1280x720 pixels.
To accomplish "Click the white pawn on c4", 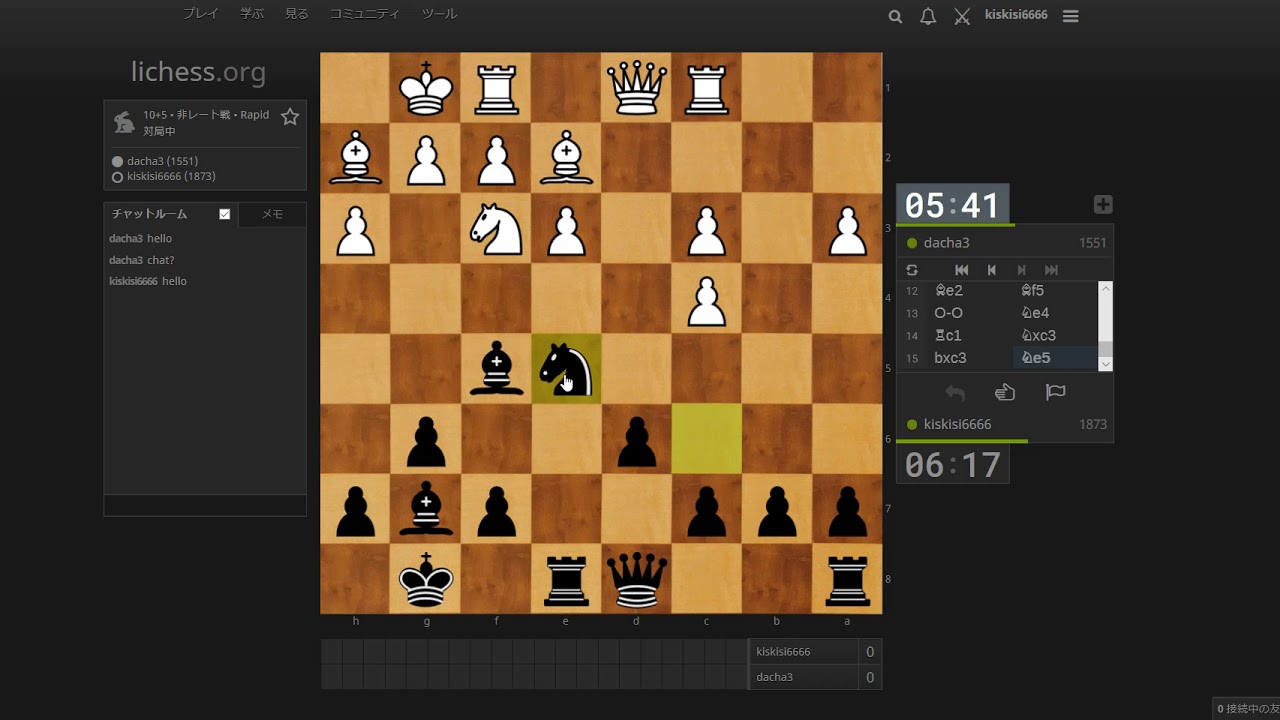I will tap(707, 298).
